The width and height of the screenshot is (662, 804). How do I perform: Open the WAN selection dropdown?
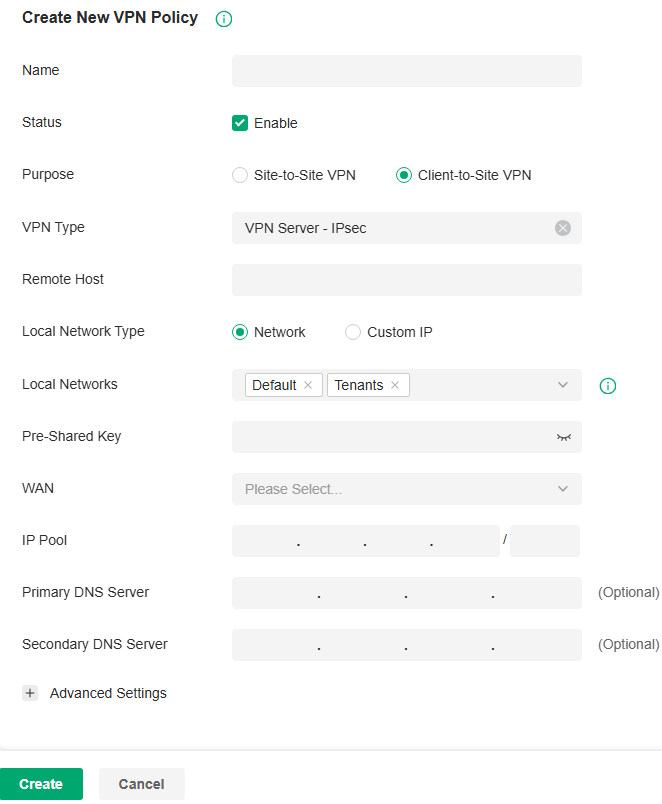[562, 489]
